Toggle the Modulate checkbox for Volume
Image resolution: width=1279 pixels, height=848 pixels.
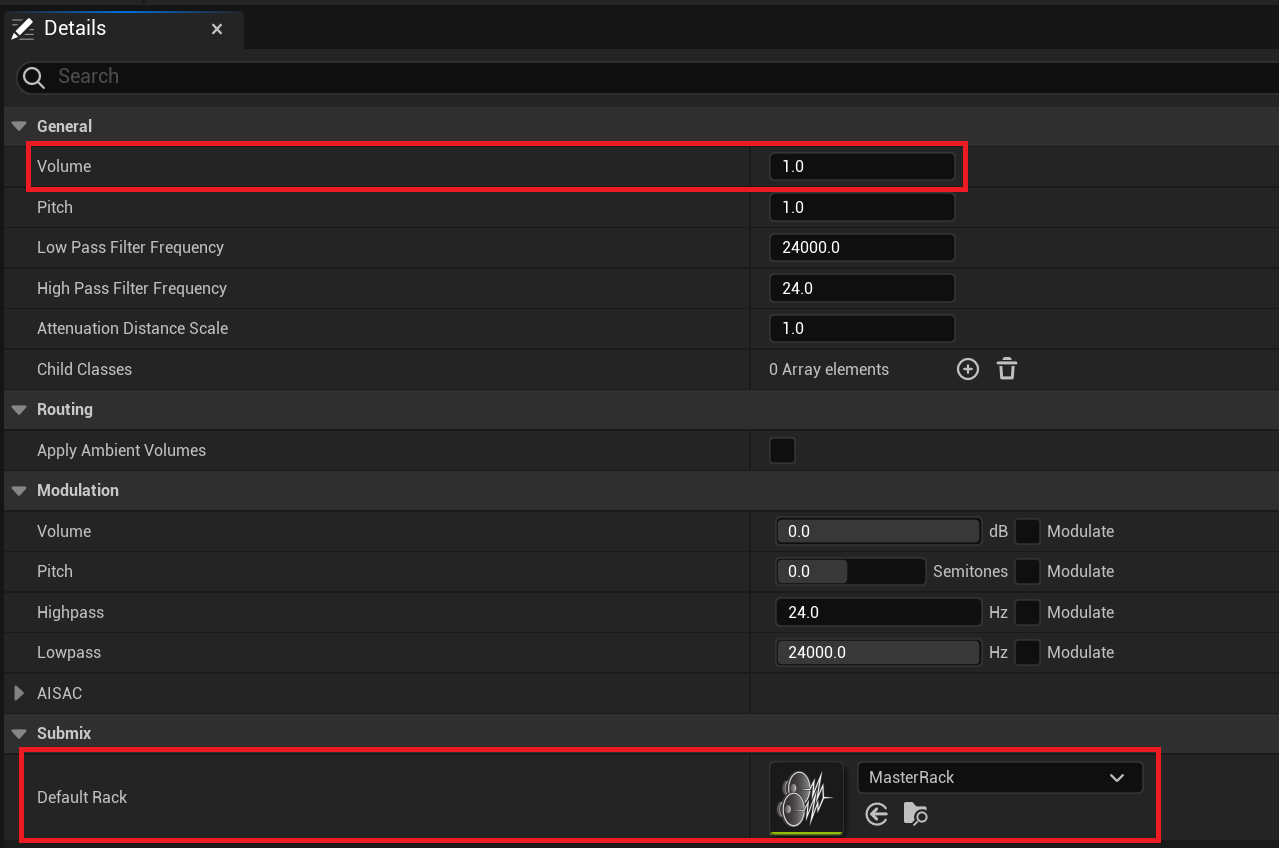tap(1027, 531)
